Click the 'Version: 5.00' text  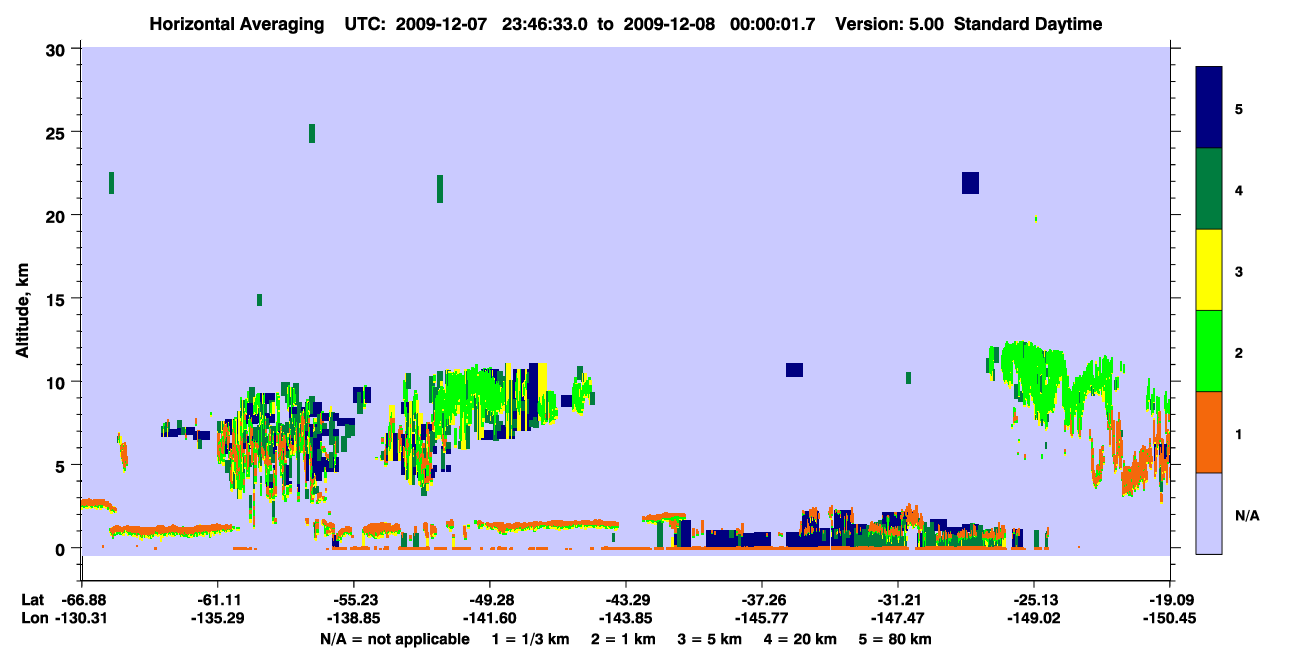[x=890, y=24]
